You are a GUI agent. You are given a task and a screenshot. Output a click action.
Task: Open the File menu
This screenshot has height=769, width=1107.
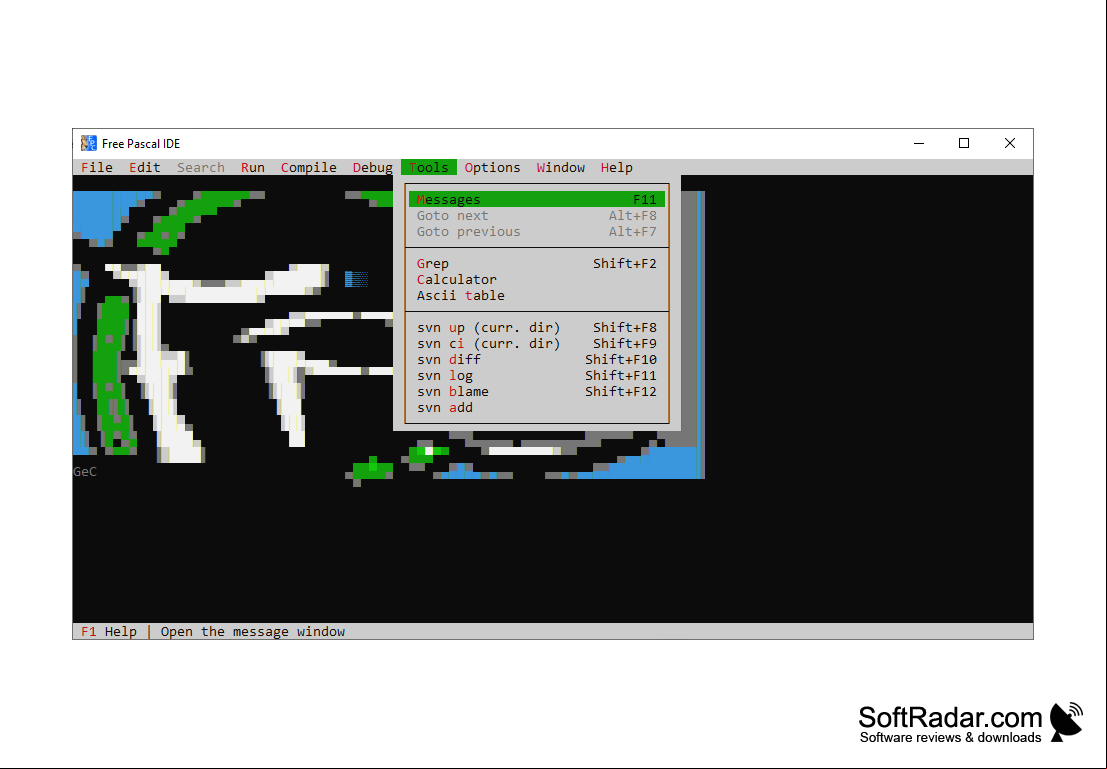[x=97, y=167]
